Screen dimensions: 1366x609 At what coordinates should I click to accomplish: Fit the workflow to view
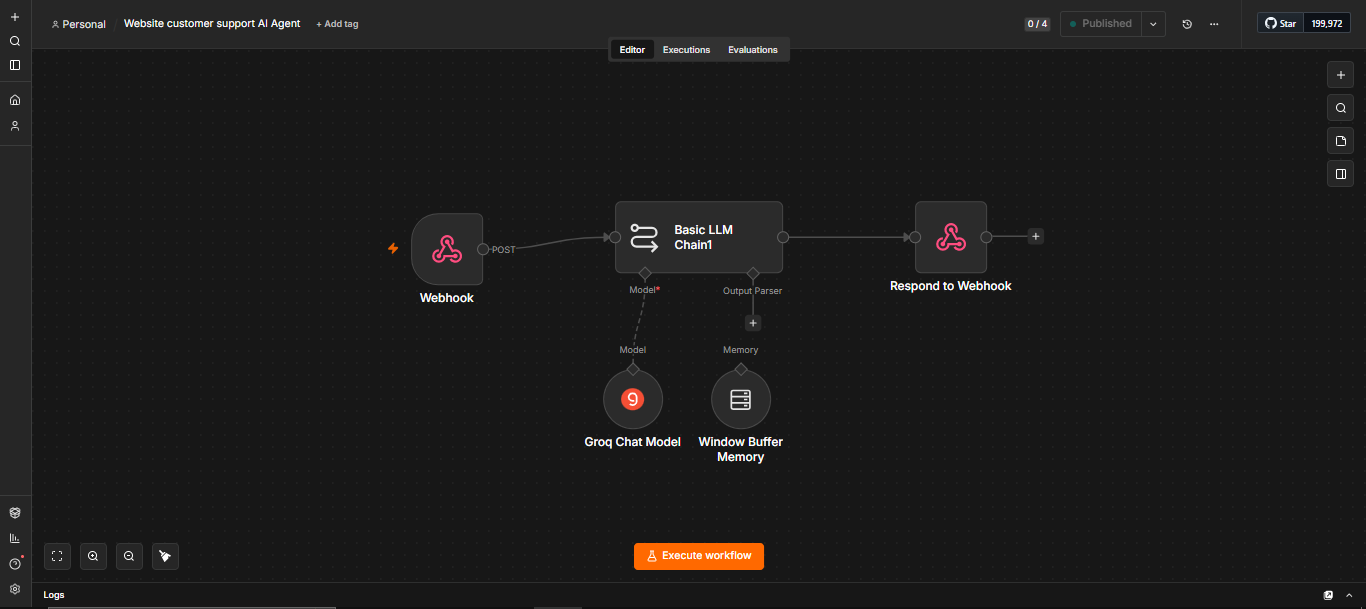point(57,556)
